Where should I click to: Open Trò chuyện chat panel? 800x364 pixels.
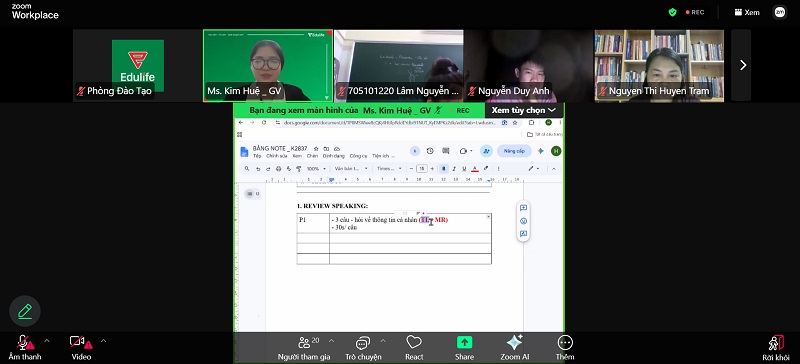click(x=363, y=347)
